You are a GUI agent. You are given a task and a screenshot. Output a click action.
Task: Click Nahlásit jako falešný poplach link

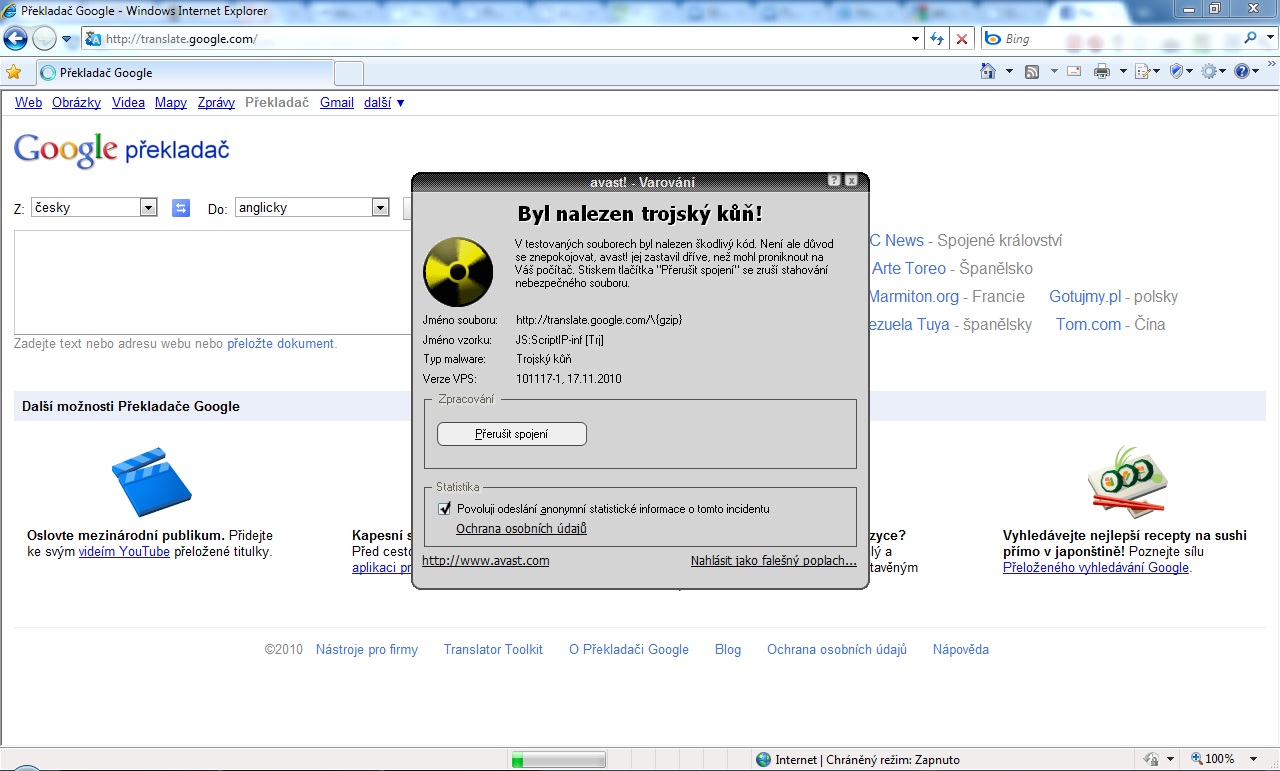774,560
